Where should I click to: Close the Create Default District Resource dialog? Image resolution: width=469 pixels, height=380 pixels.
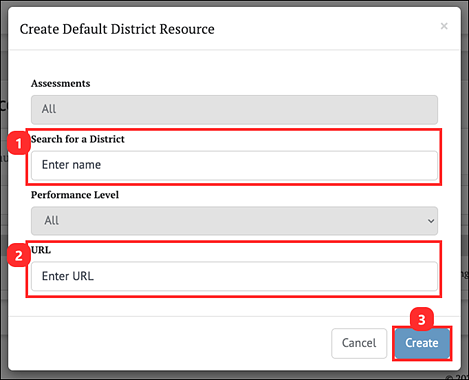pos(444,26)
